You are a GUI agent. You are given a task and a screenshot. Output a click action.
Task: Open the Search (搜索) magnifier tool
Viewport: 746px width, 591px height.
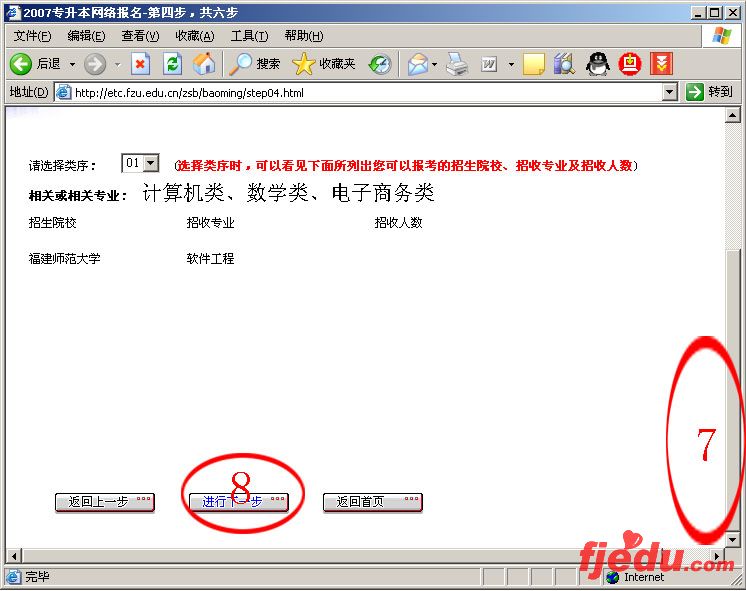point(241,64)
